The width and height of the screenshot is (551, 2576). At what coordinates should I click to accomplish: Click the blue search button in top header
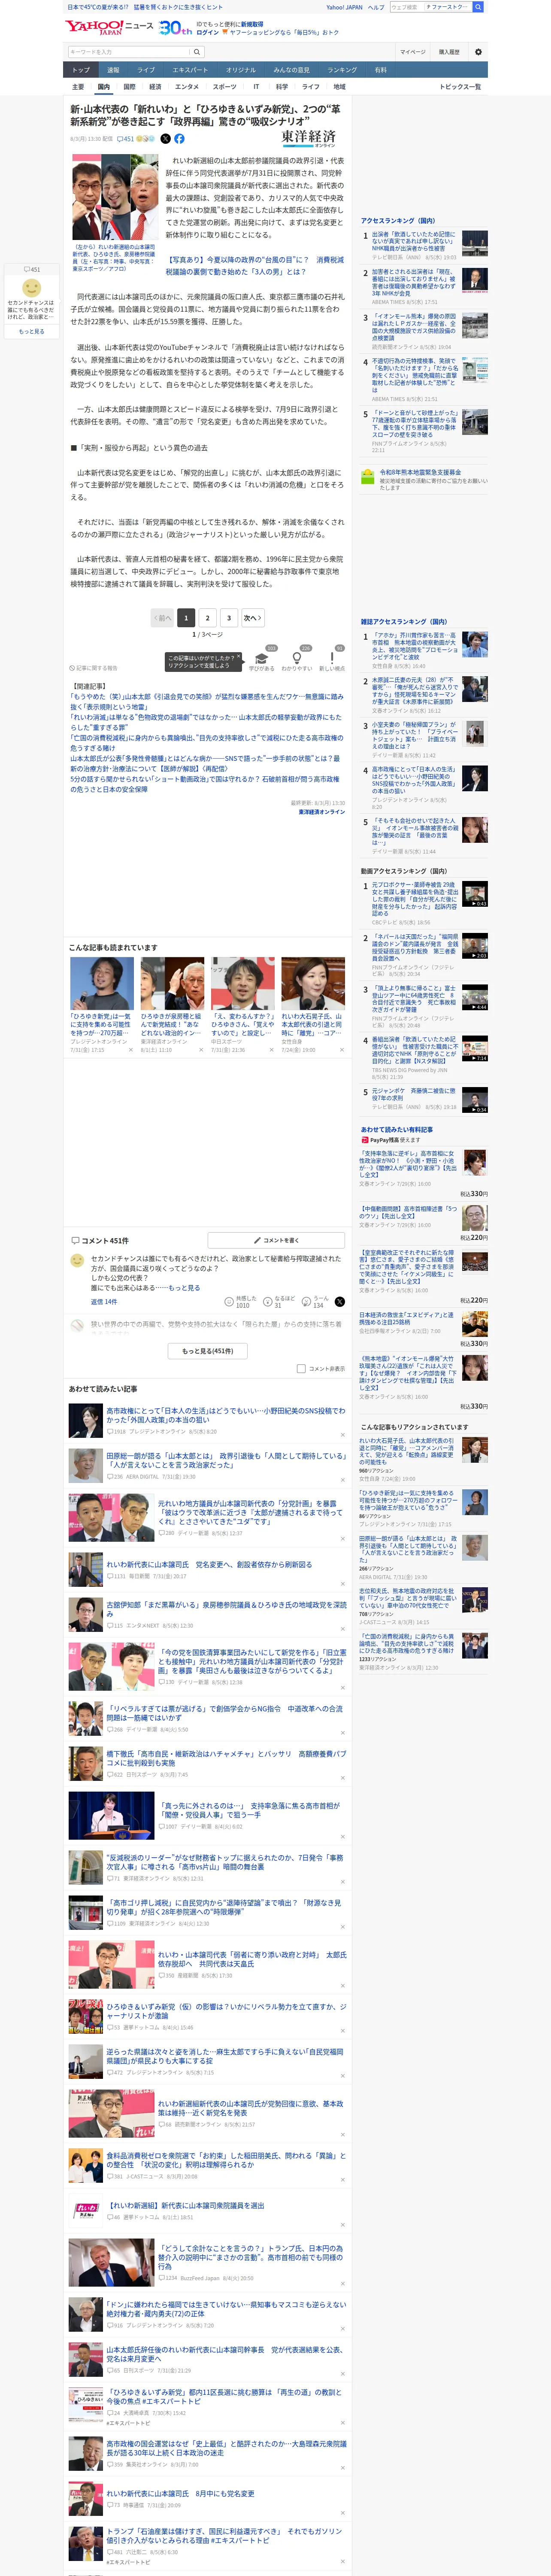coord(478,7)
